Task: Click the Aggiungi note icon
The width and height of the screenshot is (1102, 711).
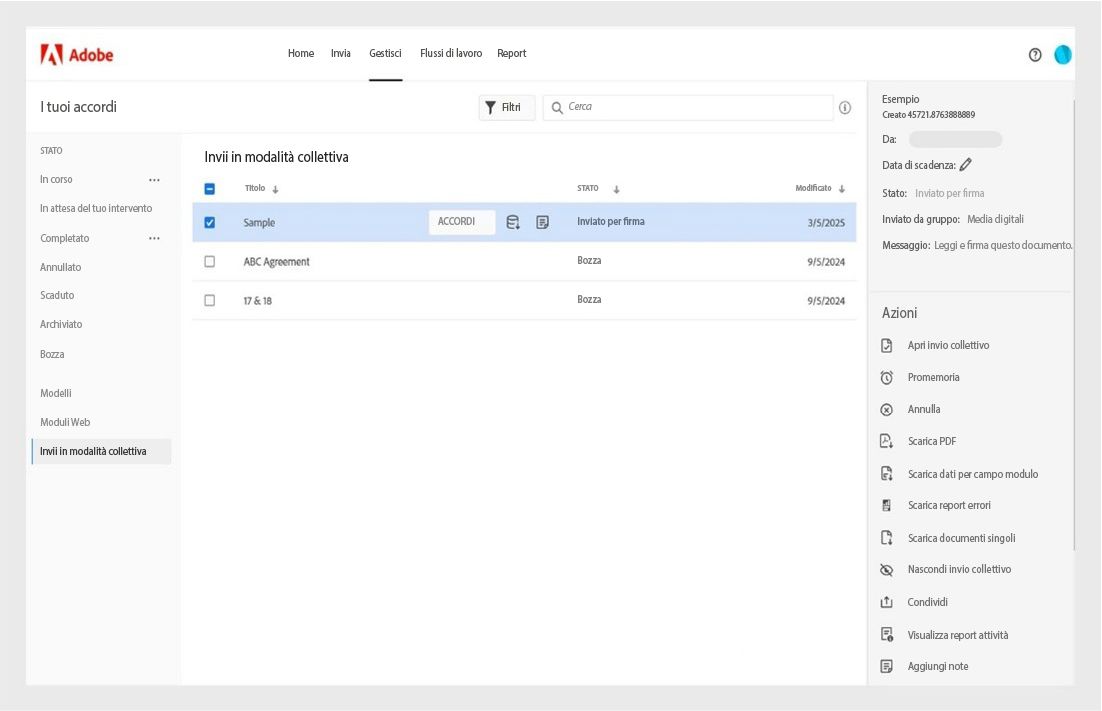Action: (x=886, y=665)
